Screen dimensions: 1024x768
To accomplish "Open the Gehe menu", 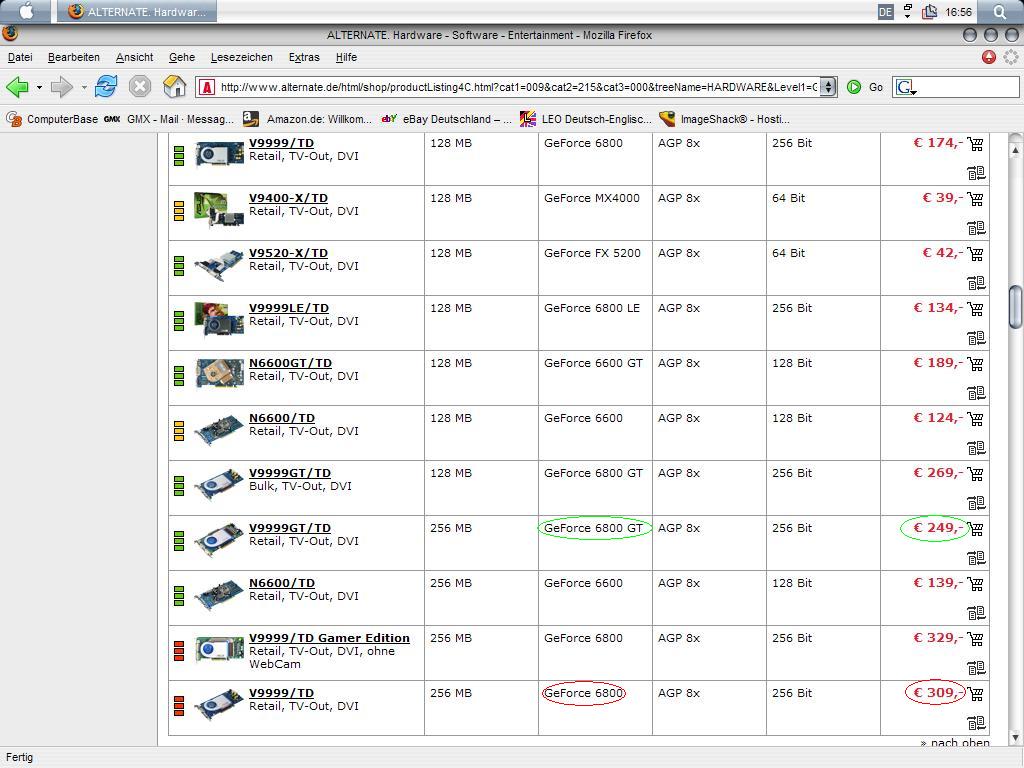I will click(182, 57).
